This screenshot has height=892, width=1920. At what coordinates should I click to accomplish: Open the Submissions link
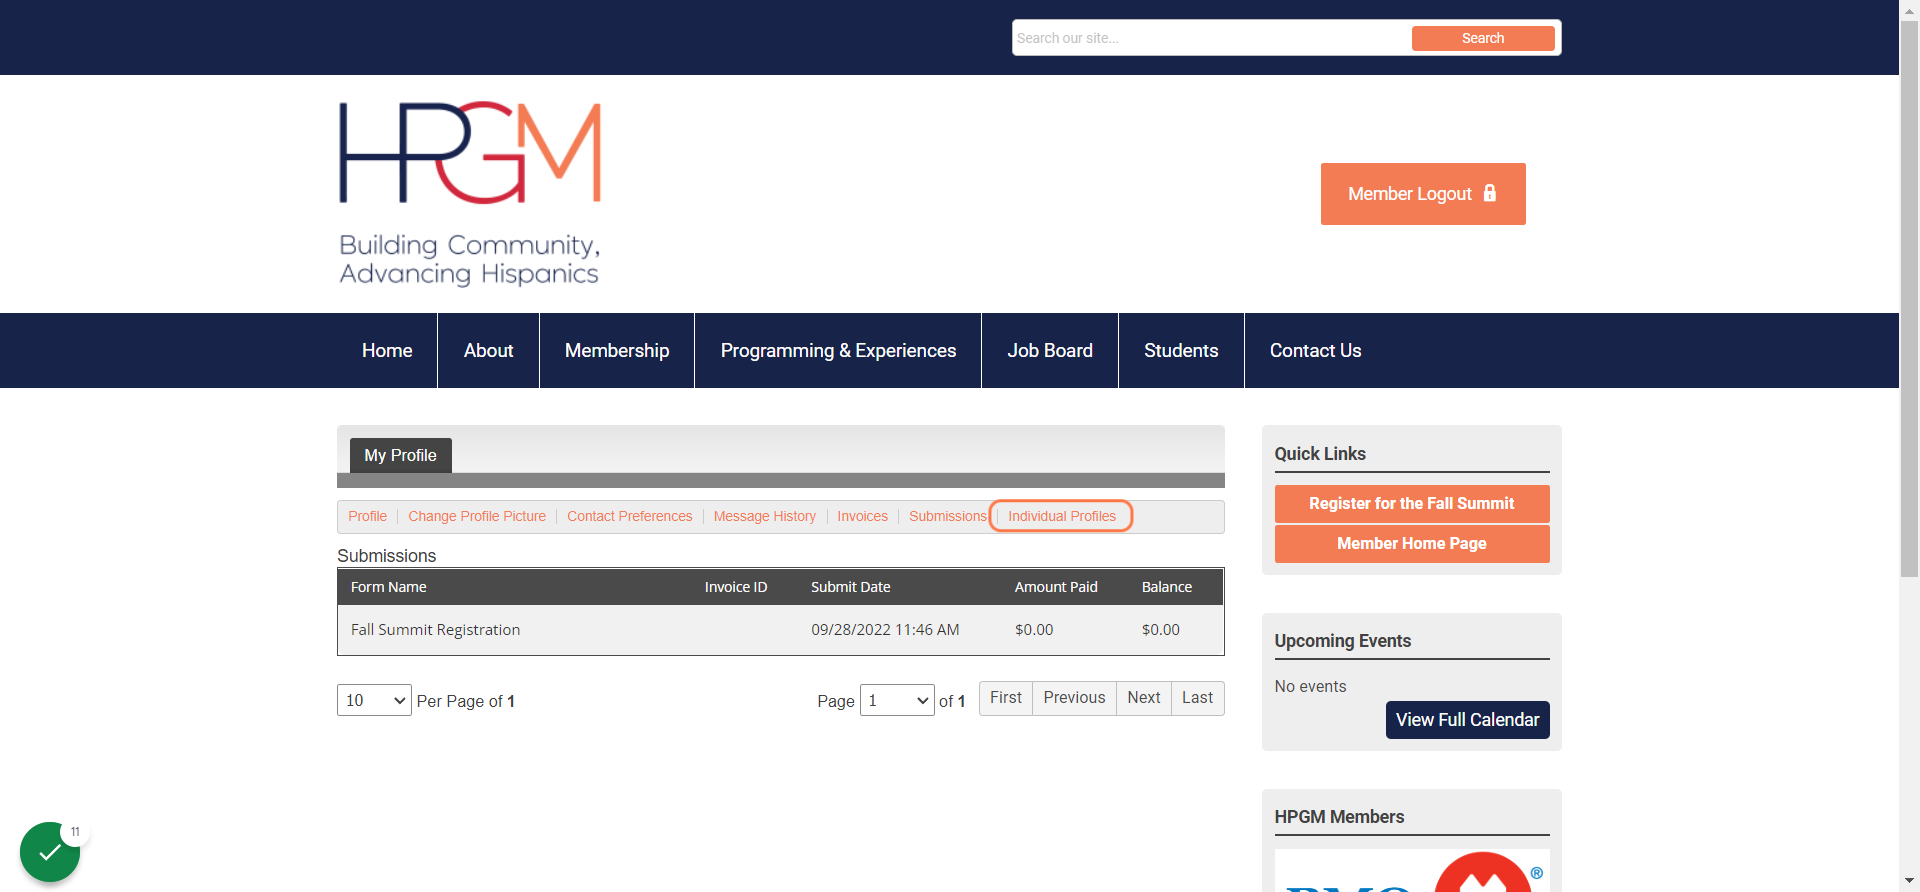(x=947, y=516)
